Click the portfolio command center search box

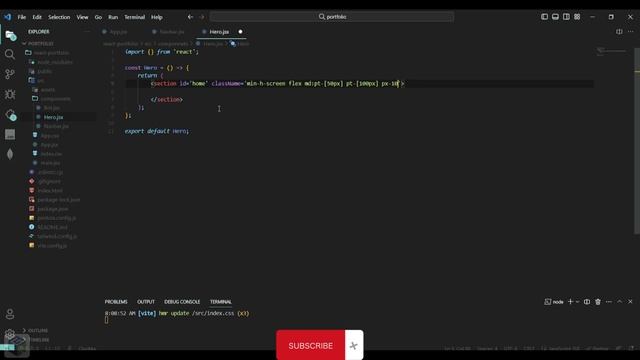click(x=332, y=17)
